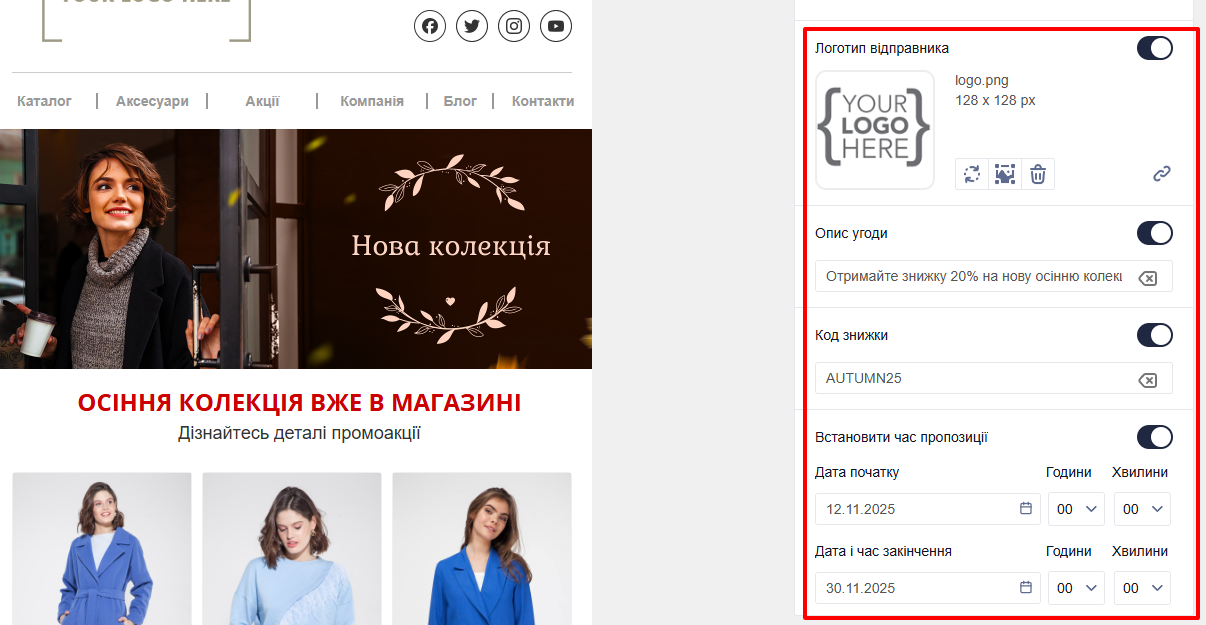Viewport: 1206px width, 625px height.
Task: Replace the sender logo image
Action: [972, 174]
